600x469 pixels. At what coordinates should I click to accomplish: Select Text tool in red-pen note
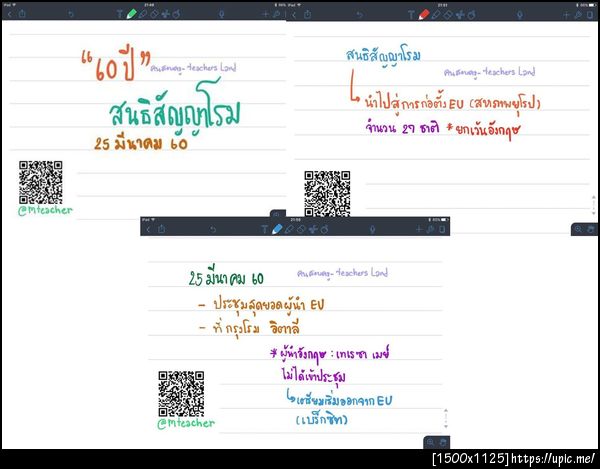pos(411,15)
